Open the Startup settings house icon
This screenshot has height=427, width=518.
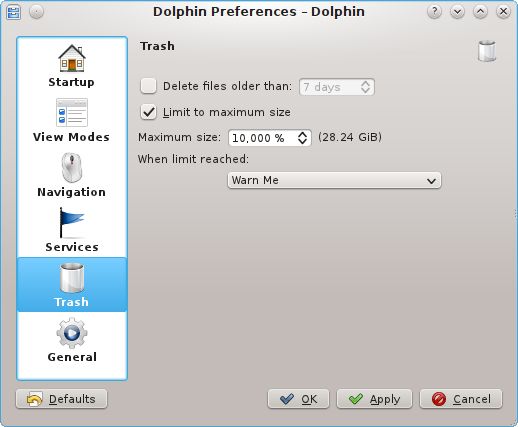point(72,58)
